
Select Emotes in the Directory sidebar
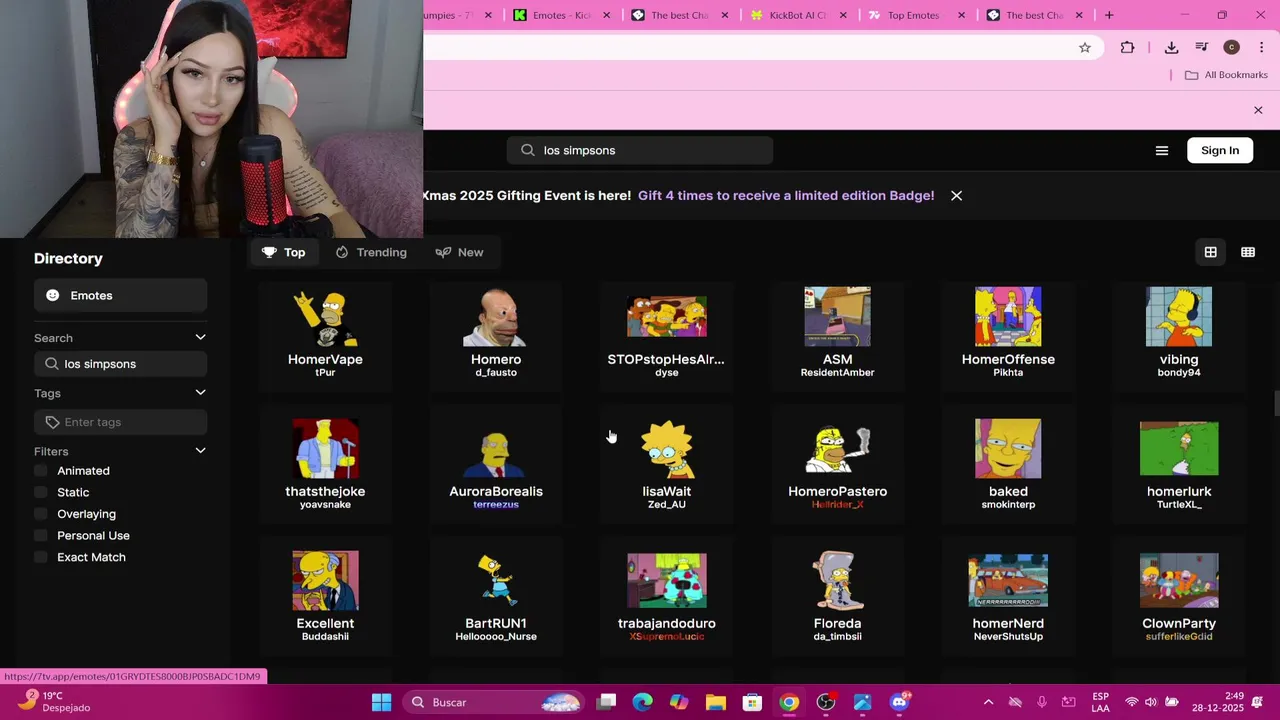tap(120, 295)
